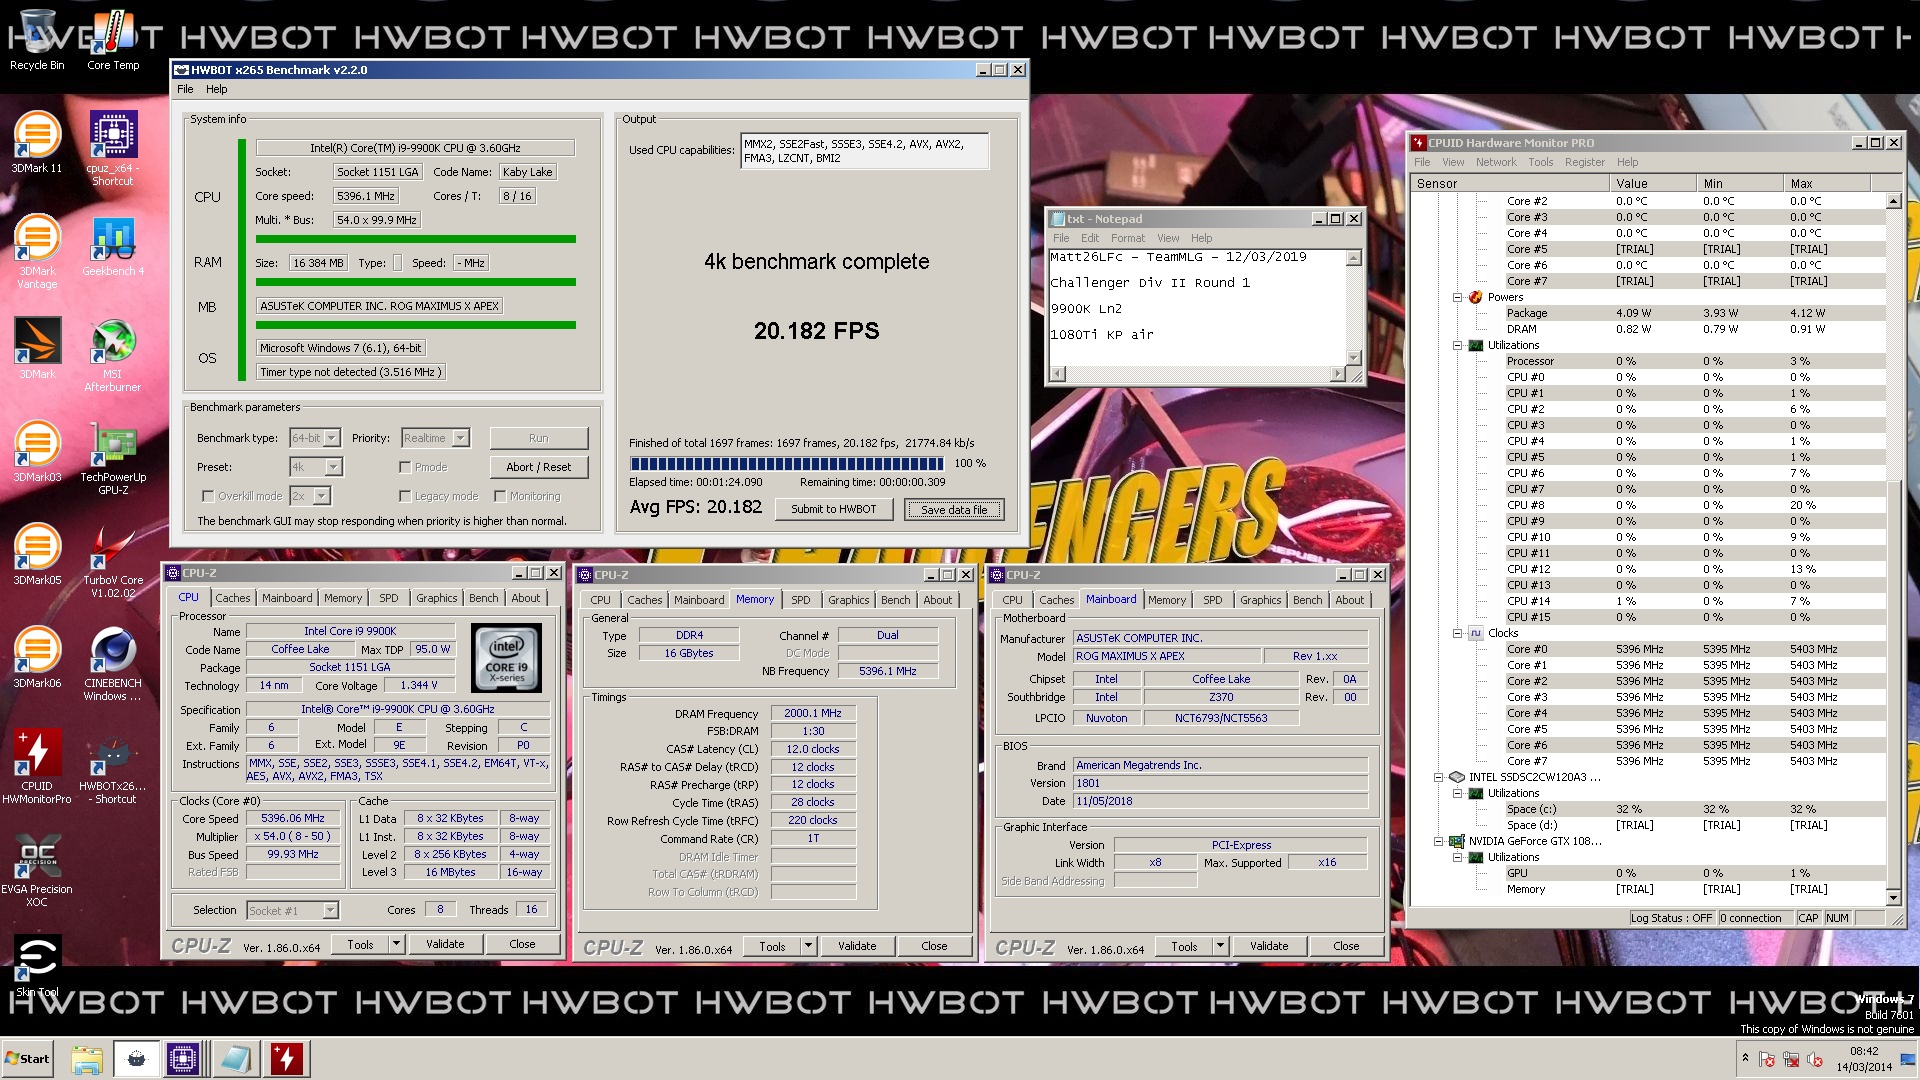The height and width of the screenshot is (1080, 1920).
Task: Click the benchmark progress bar
Action: coord(787,464)
